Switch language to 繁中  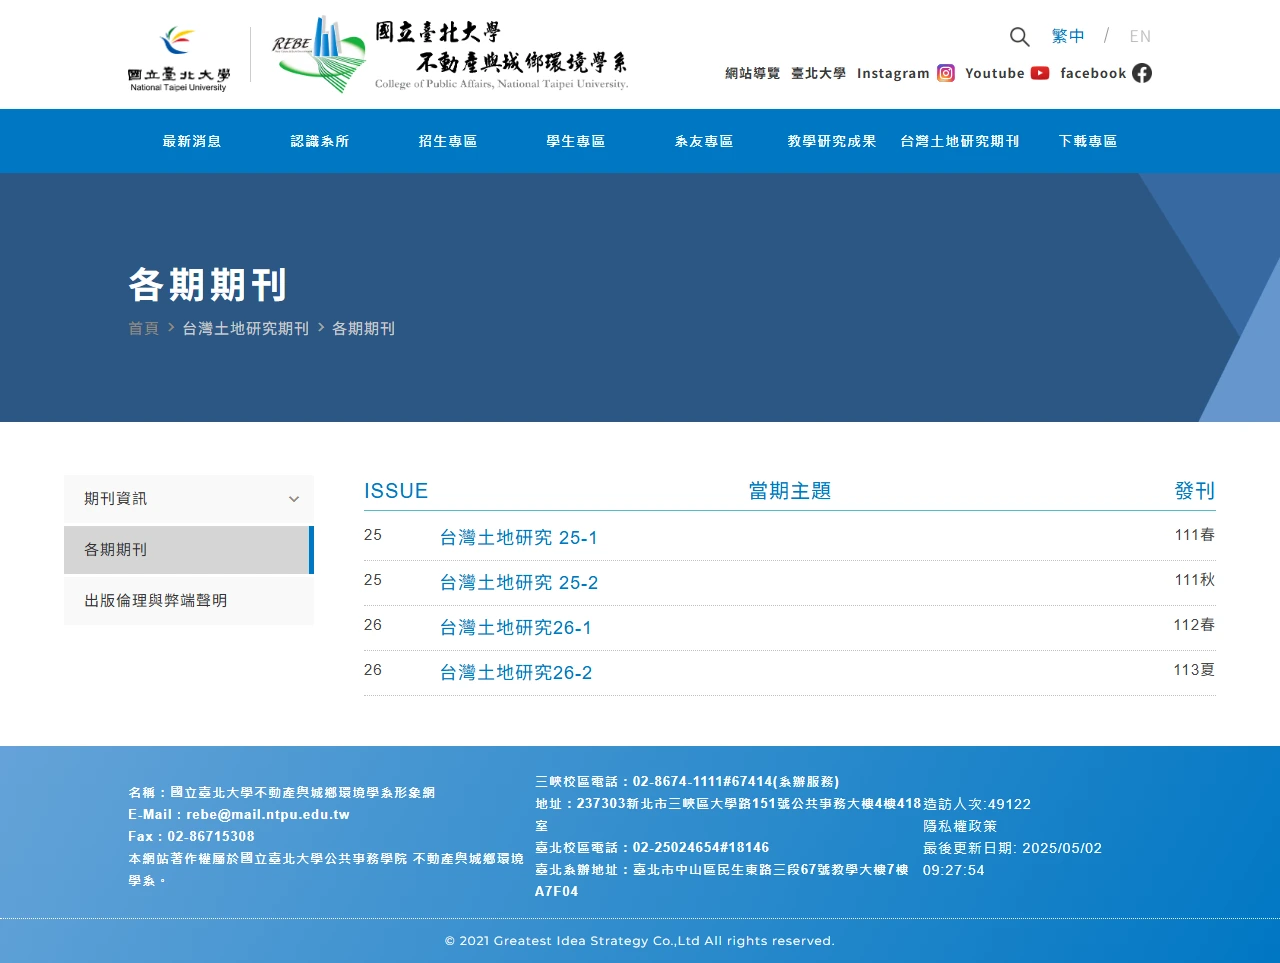pos(1068,36)
